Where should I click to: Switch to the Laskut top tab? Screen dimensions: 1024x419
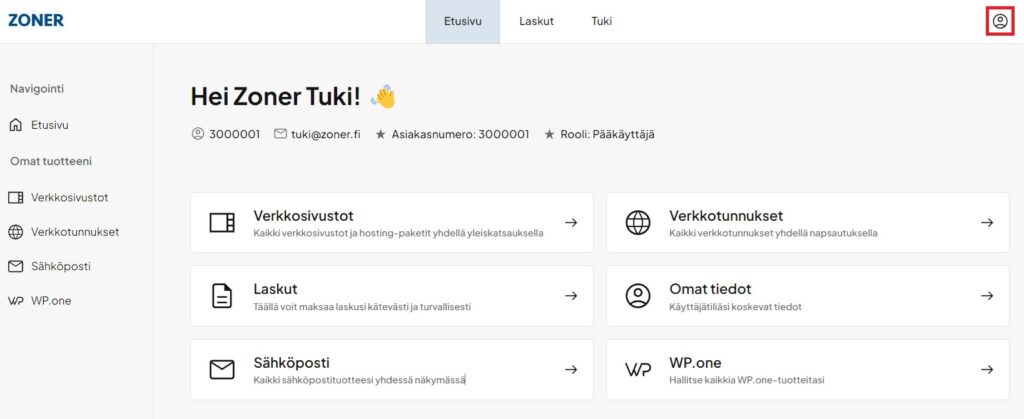click(536, 21)
